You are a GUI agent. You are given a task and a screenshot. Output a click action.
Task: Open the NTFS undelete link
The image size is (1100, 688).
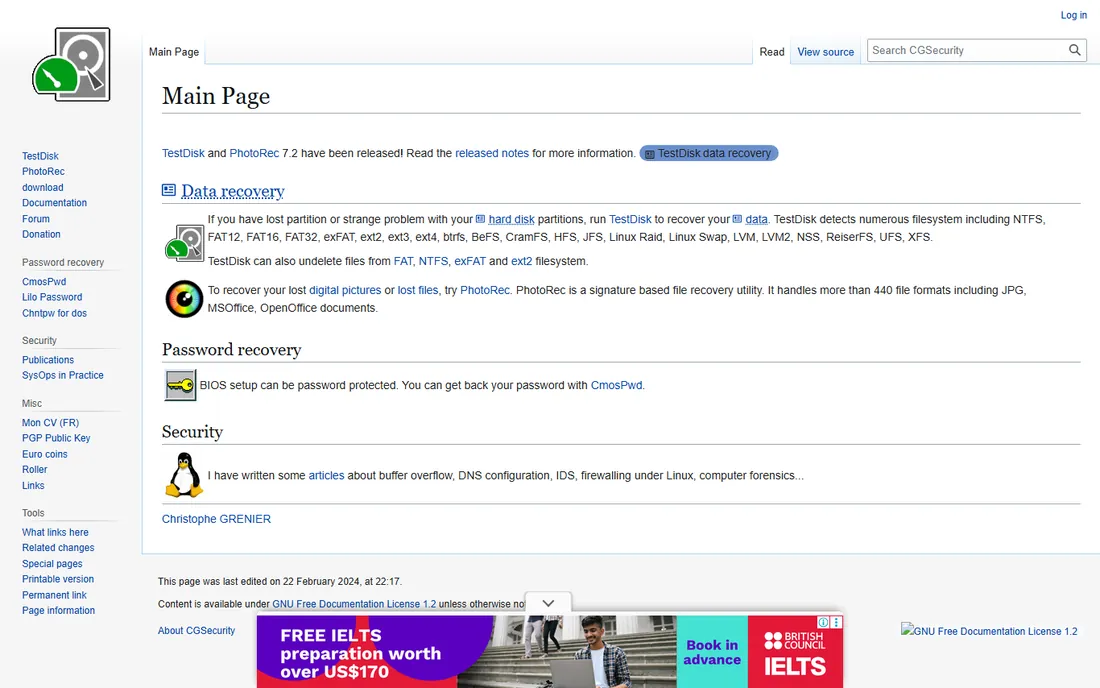pos(434,261)
